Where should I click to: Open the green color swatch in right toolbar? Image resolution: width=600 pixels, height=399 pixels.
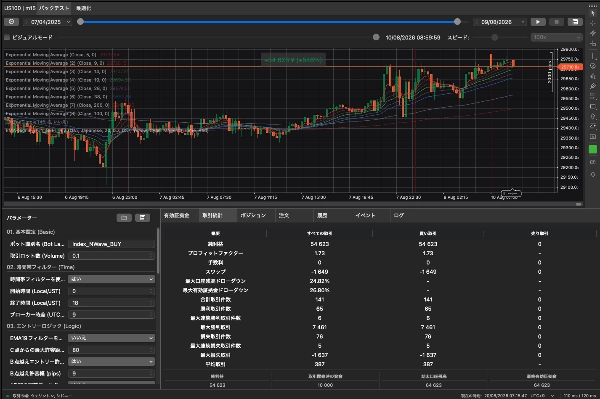593,149
